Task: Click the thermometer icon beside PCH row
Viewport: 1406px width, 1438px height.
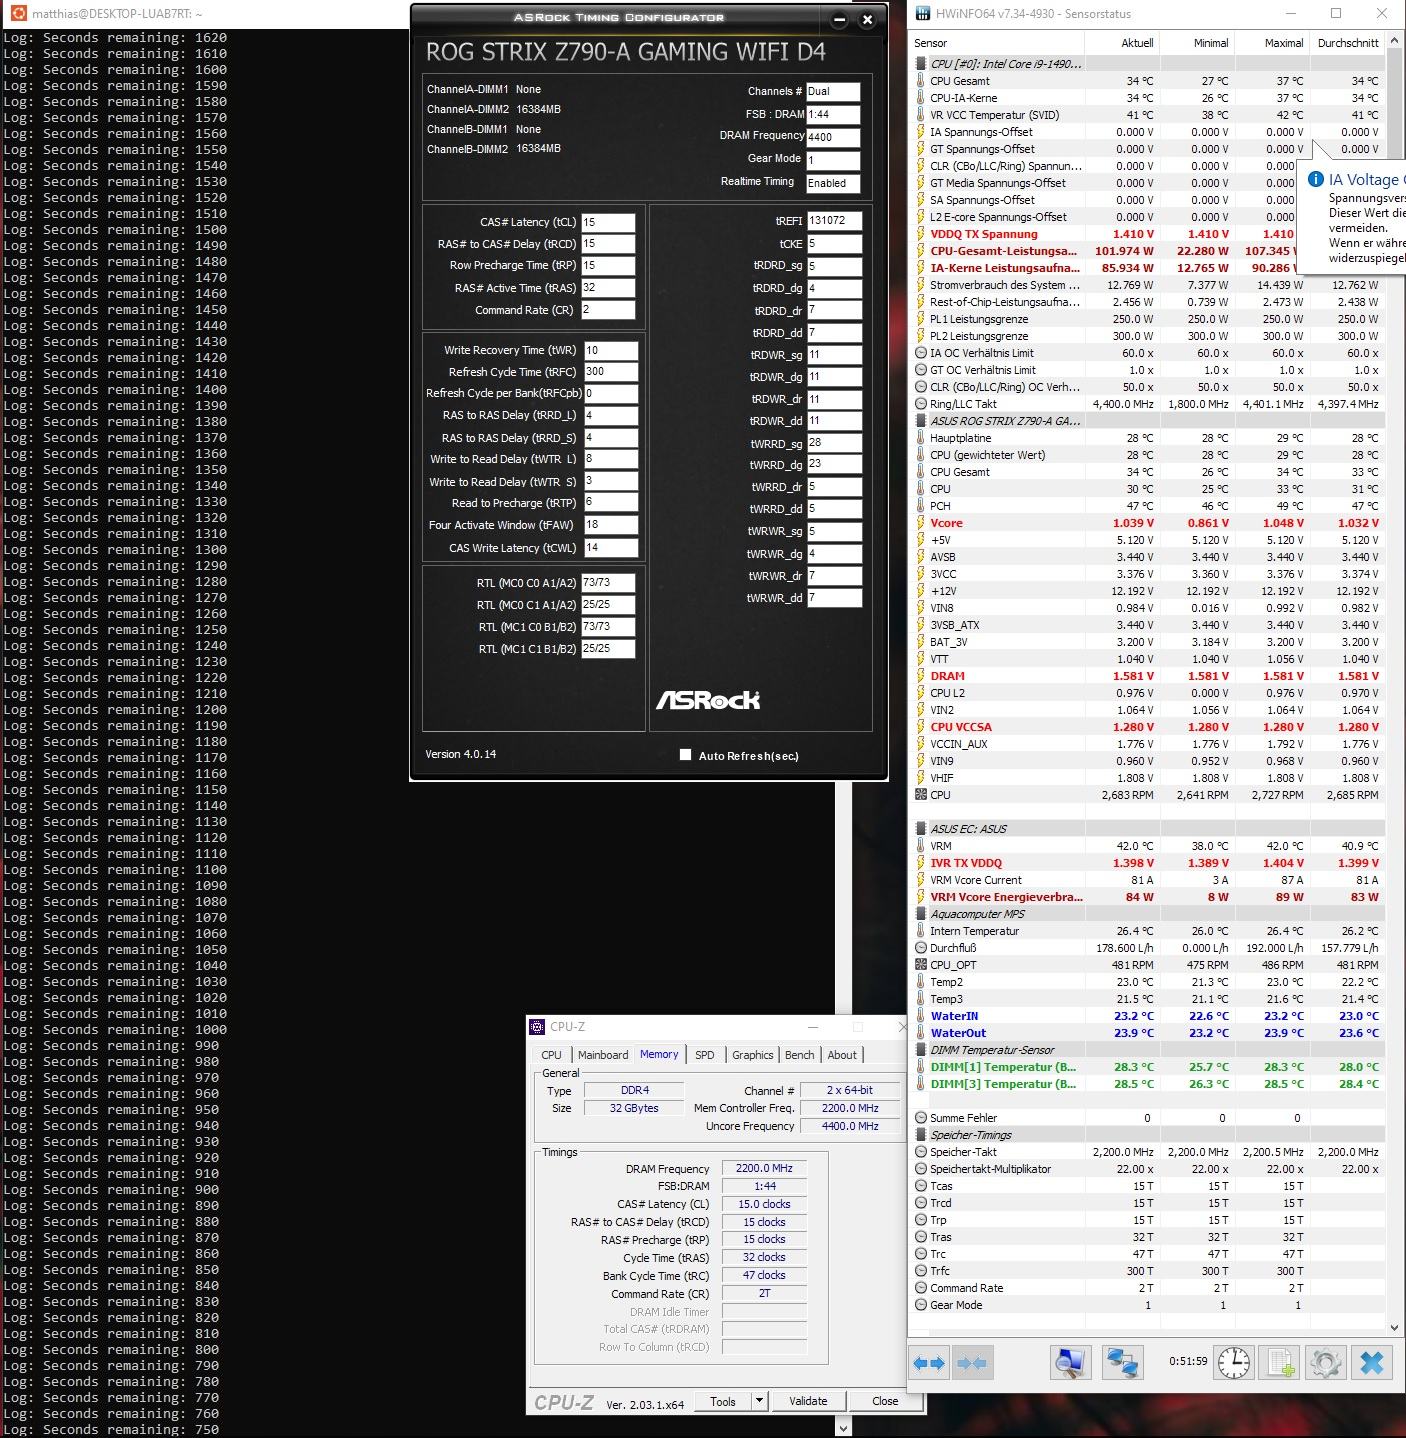Action: [921, 506]
